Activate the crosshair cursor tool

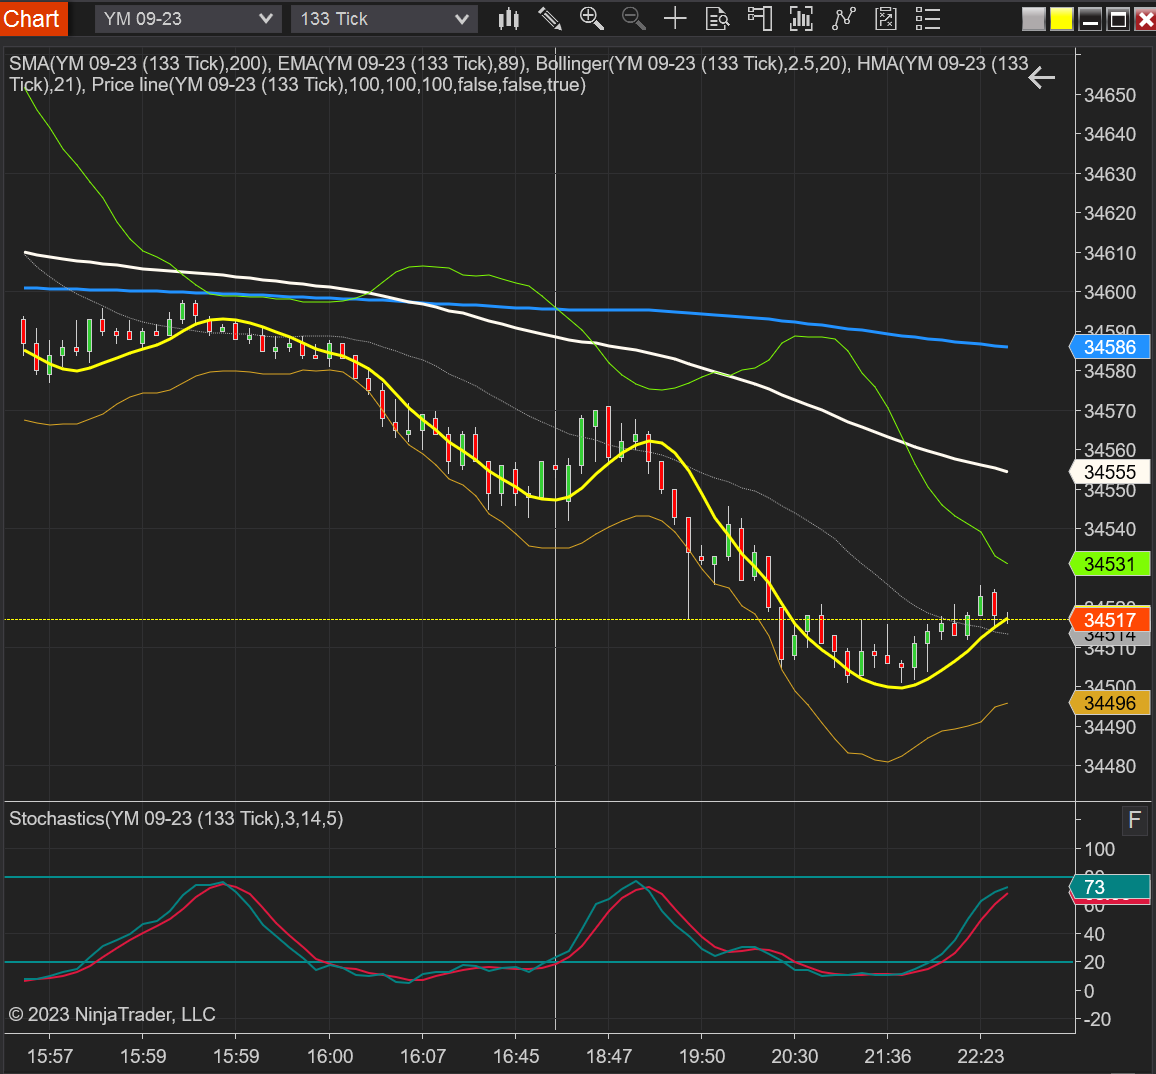tap(675, 18)
